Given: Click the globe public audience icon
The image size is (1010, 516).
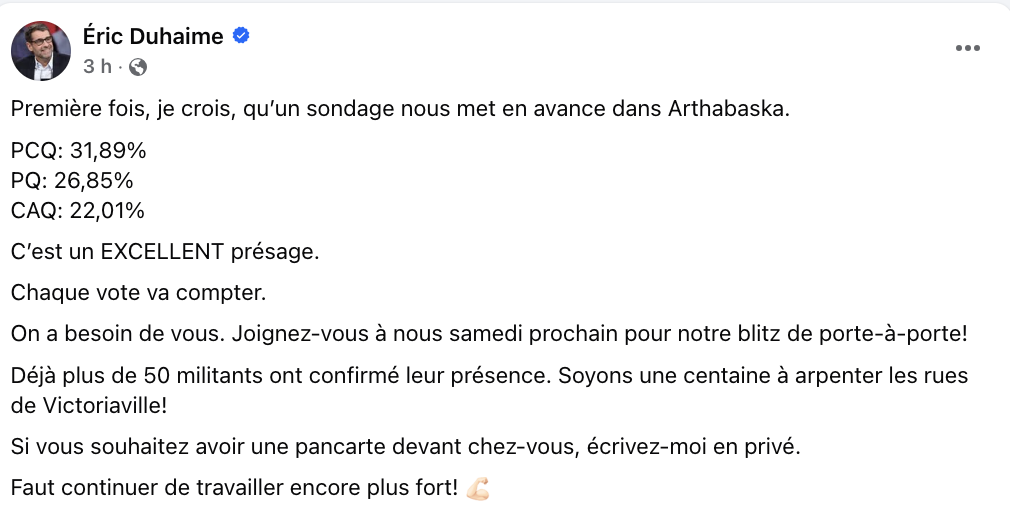Looking at the screenshot, I should pyautogui.click(x=138, y=67).
